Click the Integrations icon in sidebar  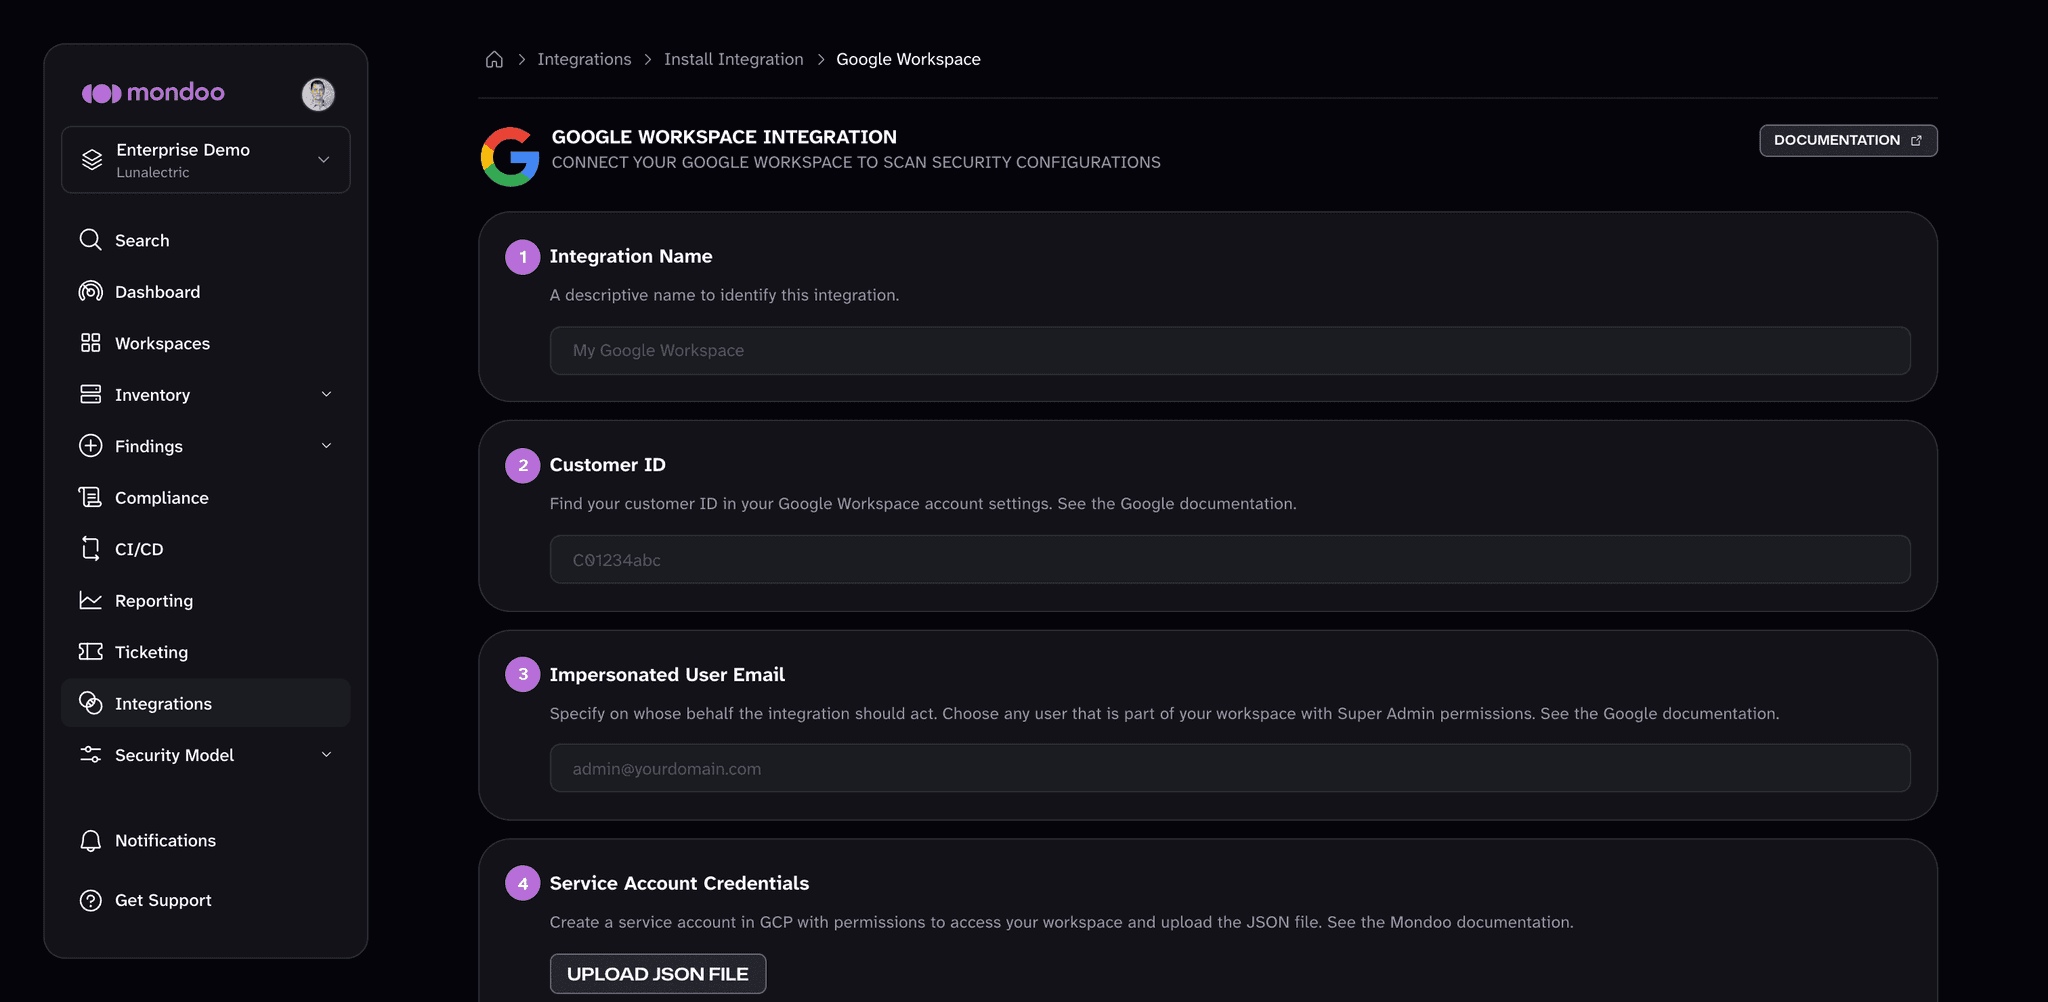tap(90, 703)
